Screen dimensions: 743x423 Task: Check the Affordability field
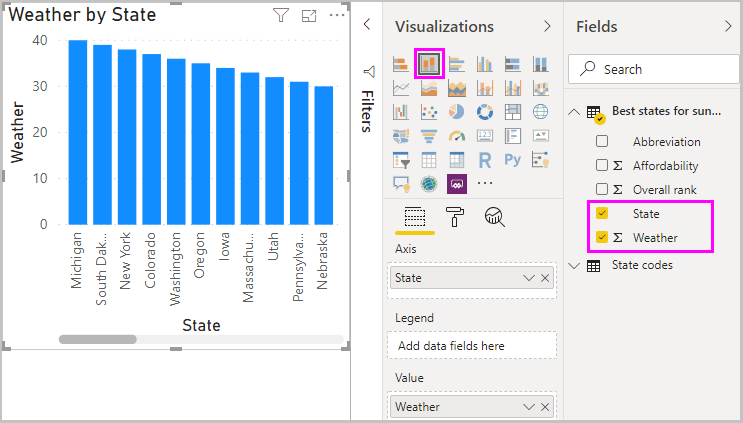click(x=602, y=165)
